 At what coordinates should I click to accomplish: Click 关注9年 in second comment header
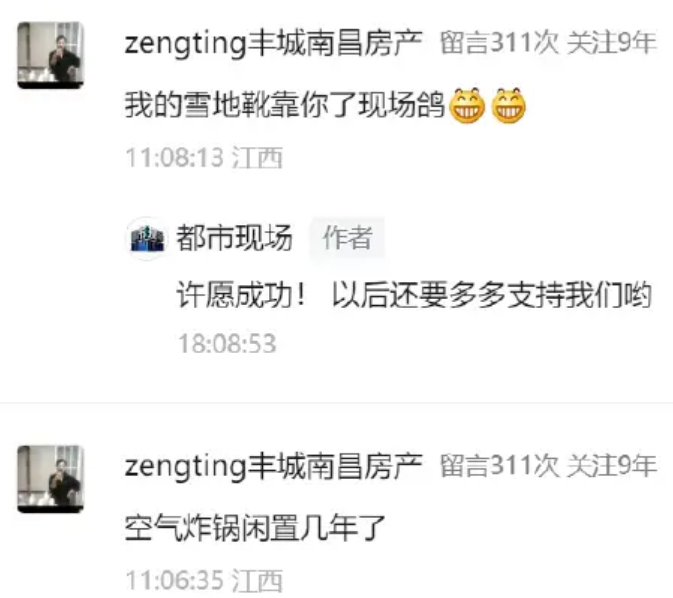612,465
